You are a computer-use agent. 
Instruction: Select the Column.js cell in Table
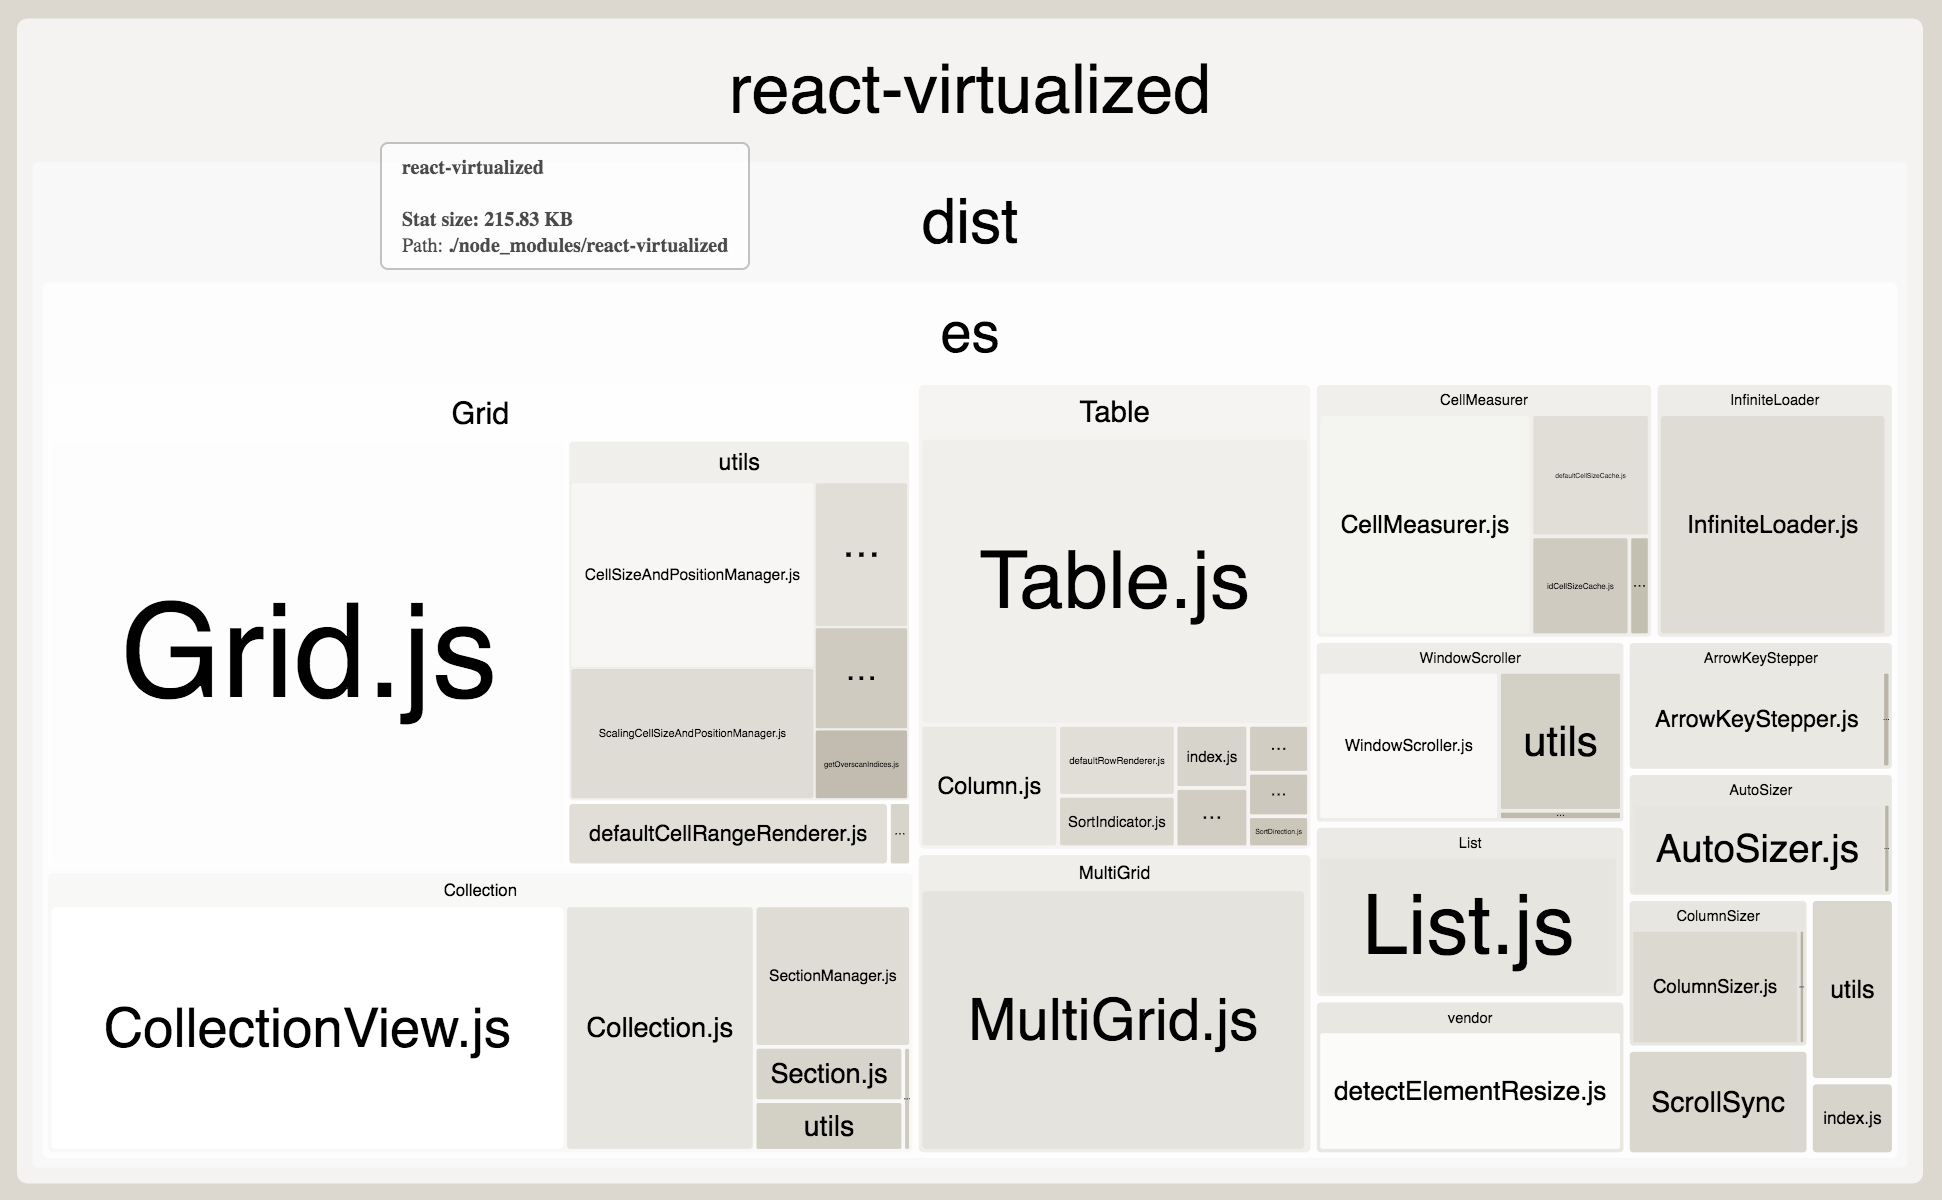[988, 786]
